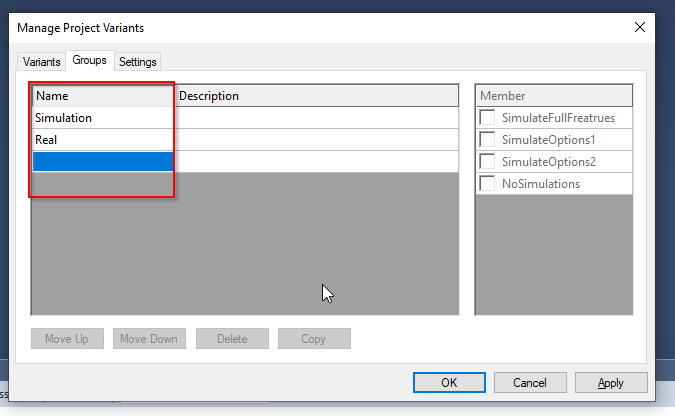This screenshot has height=416, width=675.
Task: Click the Description cell of Simulation row
Action: [x=317, y=118]
